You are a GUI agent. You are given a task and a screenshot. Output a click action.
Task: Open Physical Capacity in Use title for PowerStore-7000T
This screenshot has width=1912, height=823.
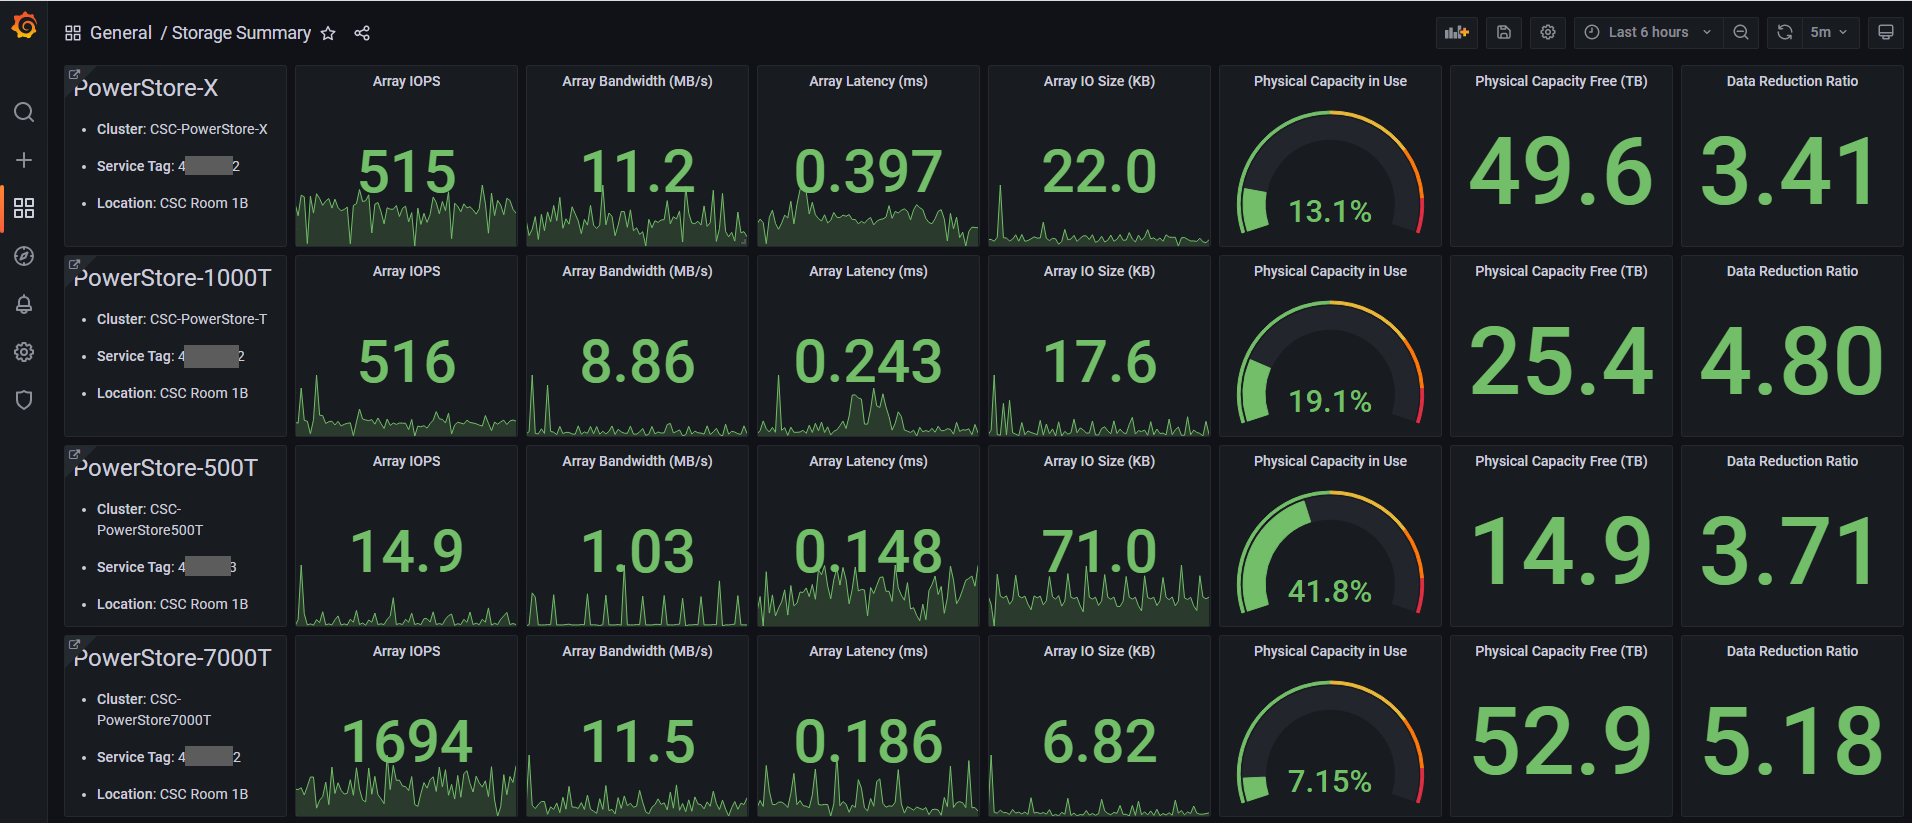pyautogui.click(x=1330, y=651)
